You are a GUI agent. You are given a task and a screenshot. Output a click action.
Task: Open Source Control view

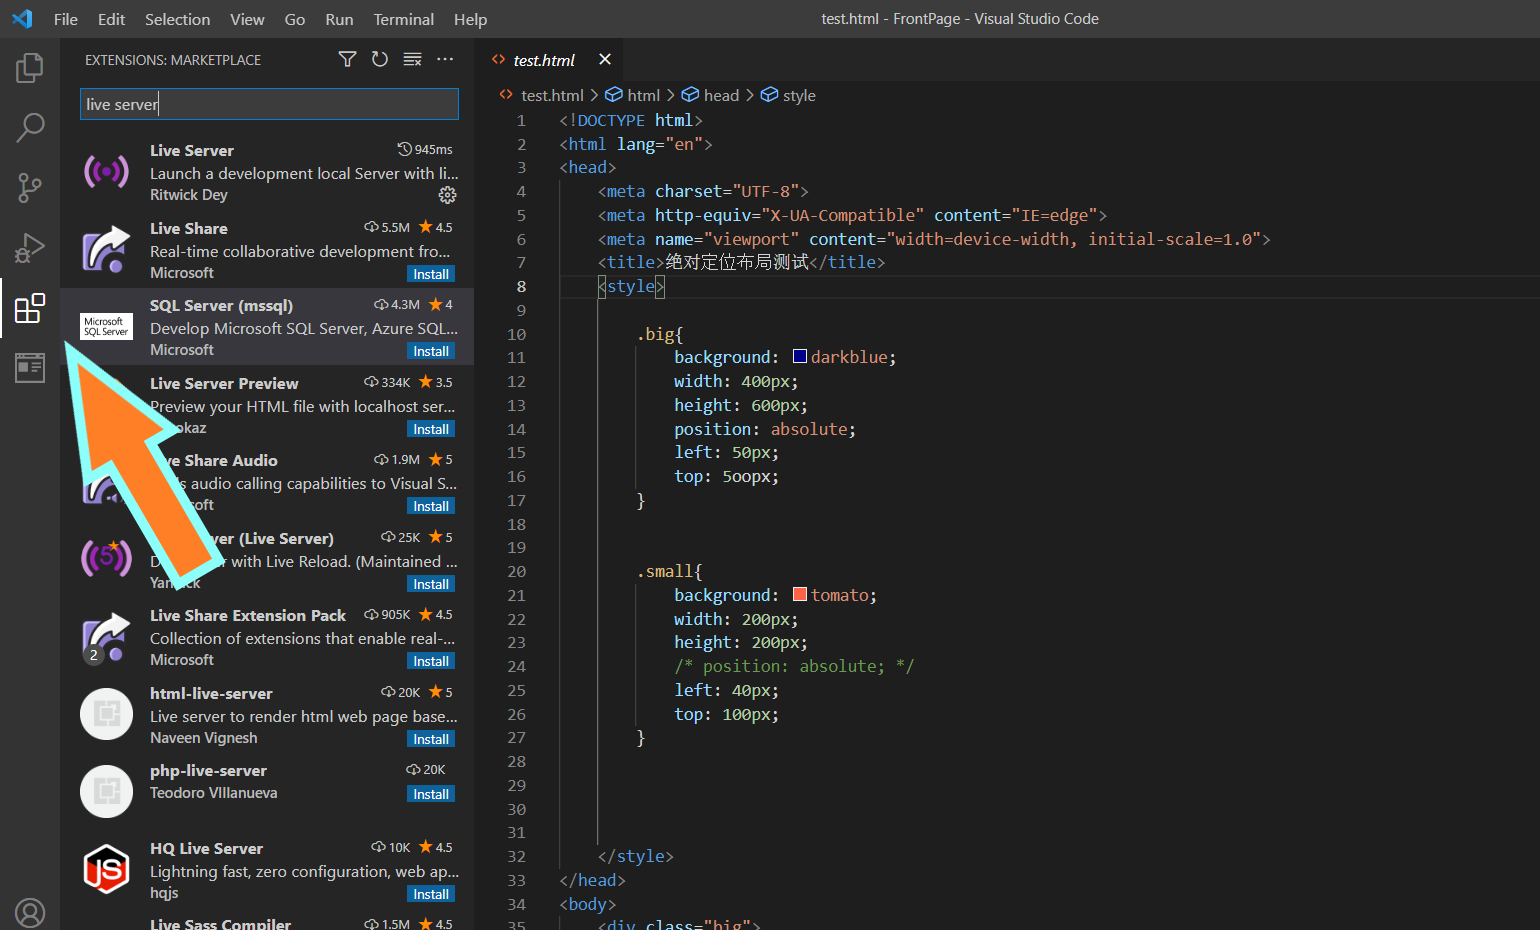[x=30, y=187]
